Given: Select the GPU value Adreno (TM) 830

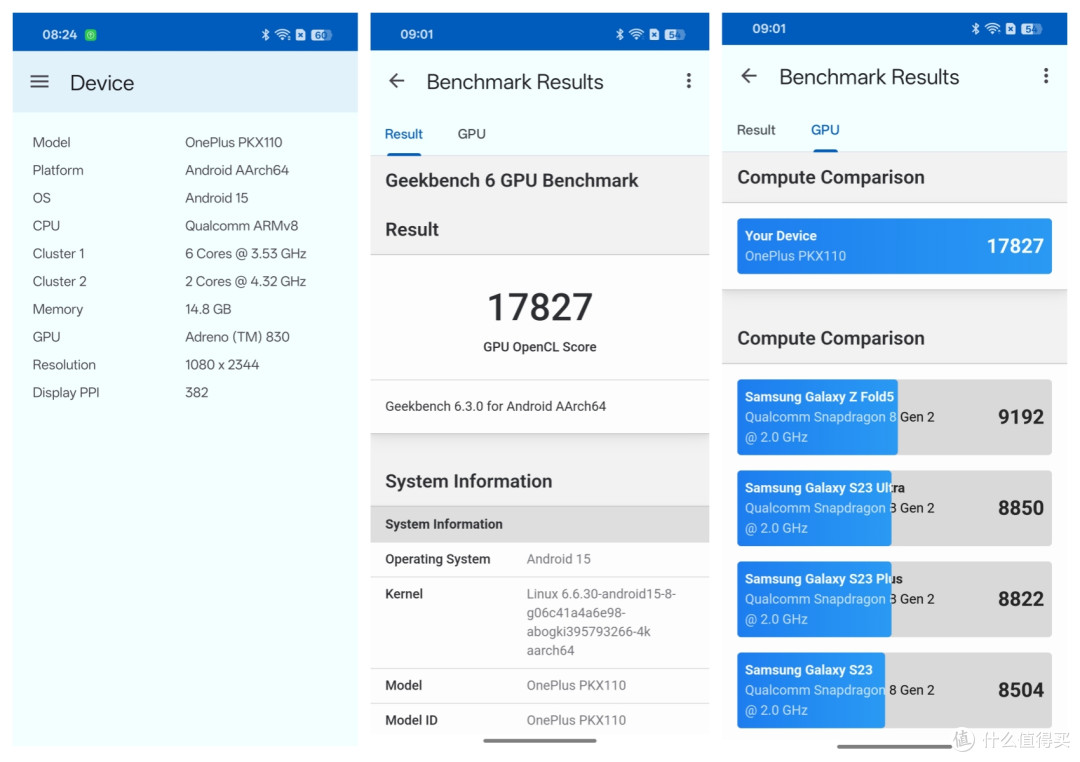Looking at the screenshot, I should pyautogui.click(x=237, y=337).
